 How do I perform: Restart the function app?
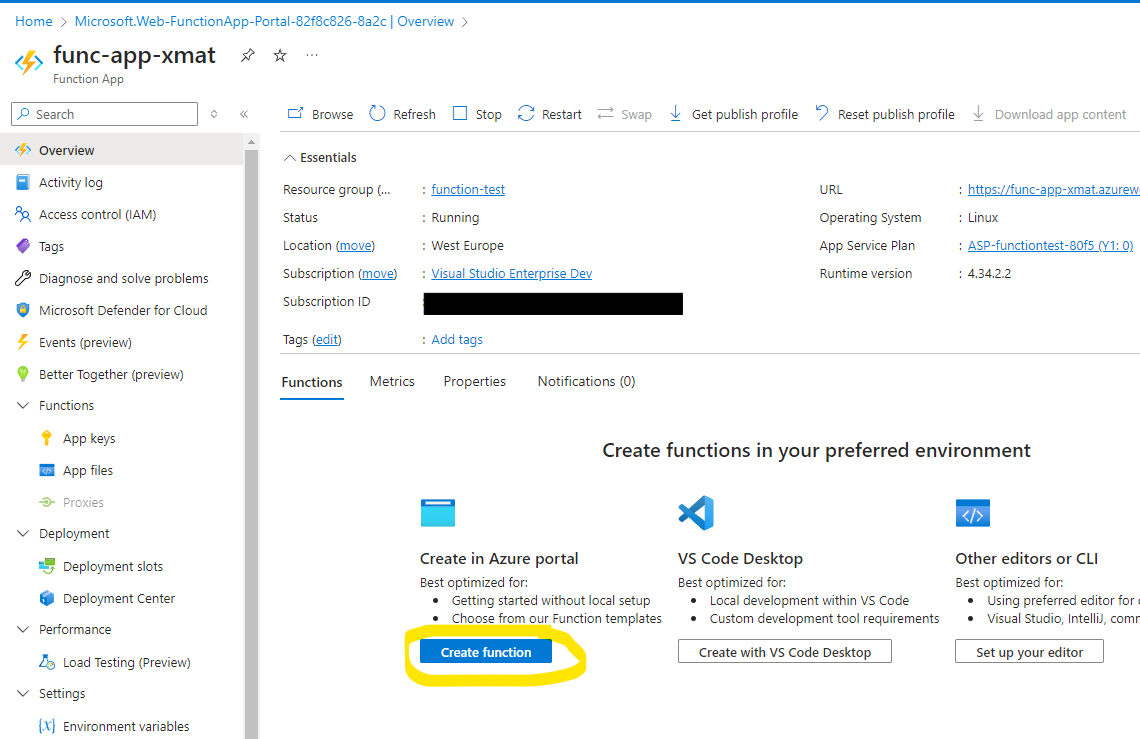pyautogui.click(x=550, y=114)
